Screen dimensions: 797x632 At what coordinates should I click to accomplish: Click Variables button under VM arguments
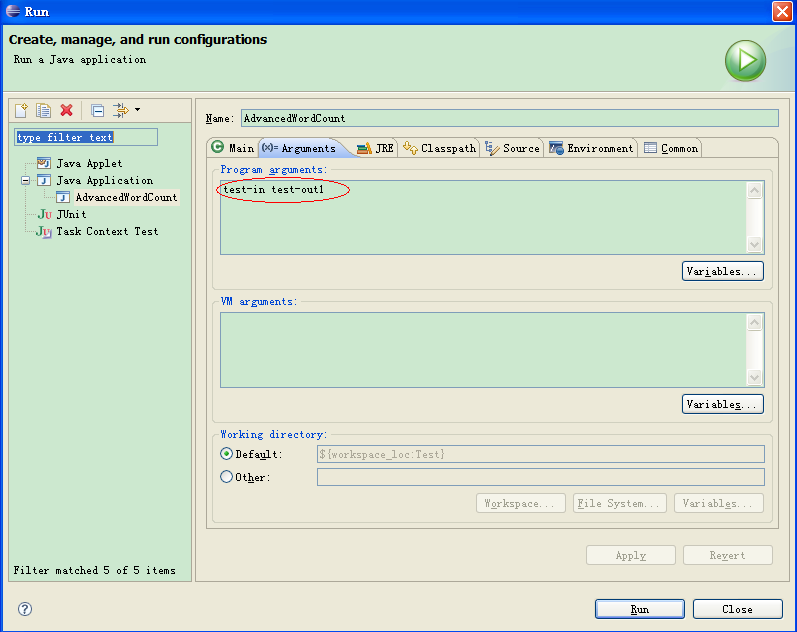click(722, 404)
